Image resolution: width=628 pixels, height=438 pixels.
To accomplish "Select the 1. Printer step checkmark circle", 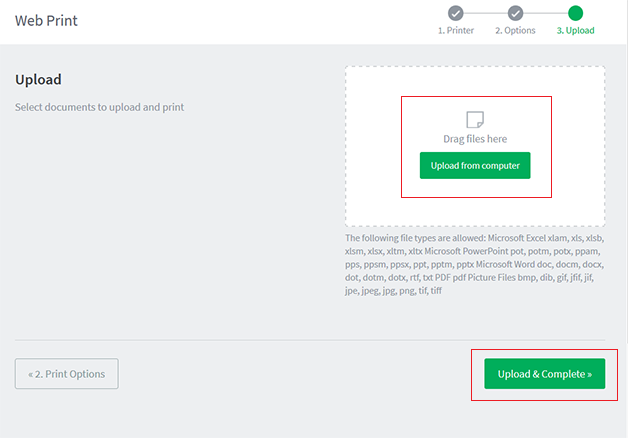I will coord(455,13).
